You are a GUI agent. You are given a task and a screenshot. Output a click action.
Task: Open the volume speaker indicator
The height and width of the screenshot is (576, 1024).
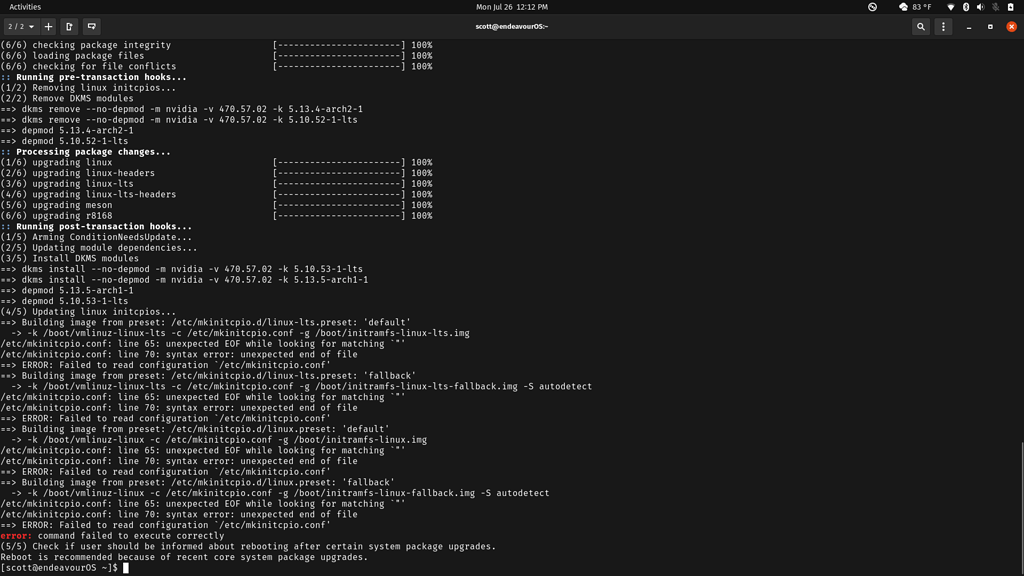tap(980, 7)
